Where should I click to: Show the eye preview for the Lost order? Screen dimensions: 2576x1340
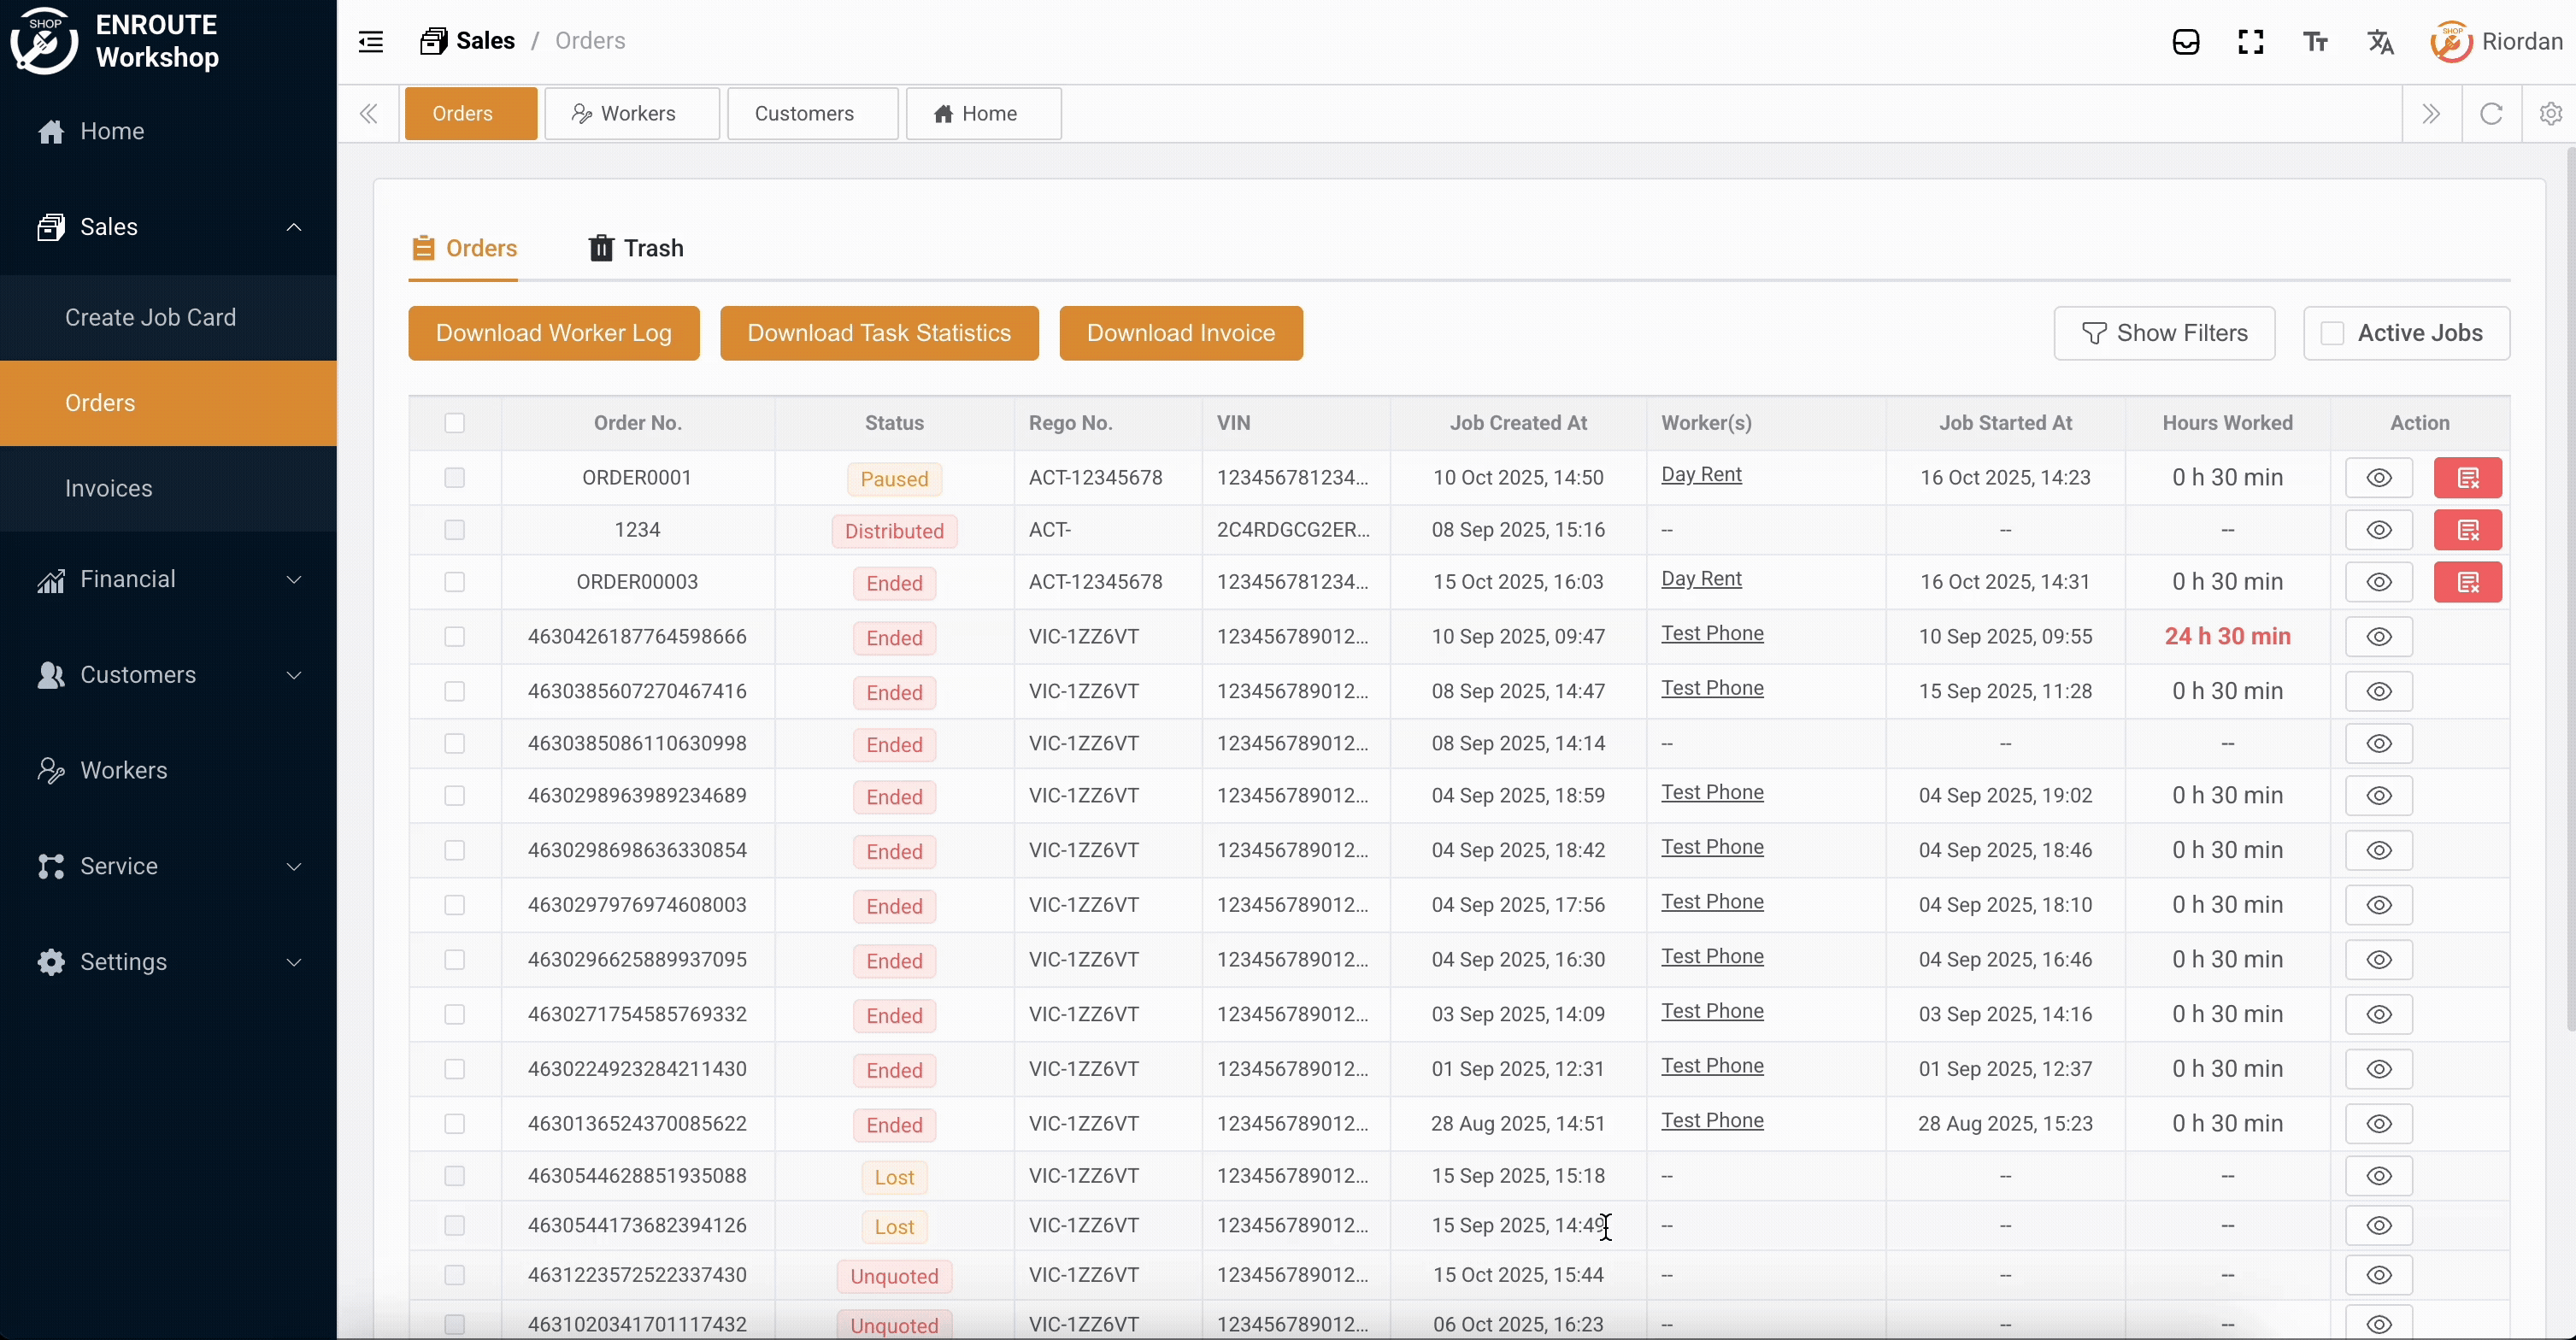pyautogui.click(x=2380, y=1176)
